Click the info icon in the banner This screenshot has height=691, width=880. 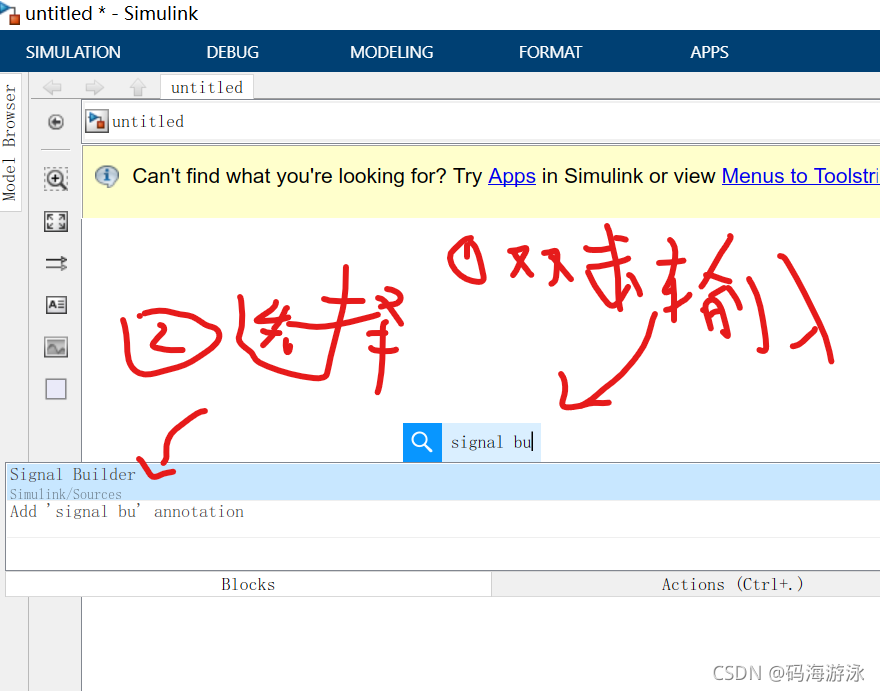[107, 176]
